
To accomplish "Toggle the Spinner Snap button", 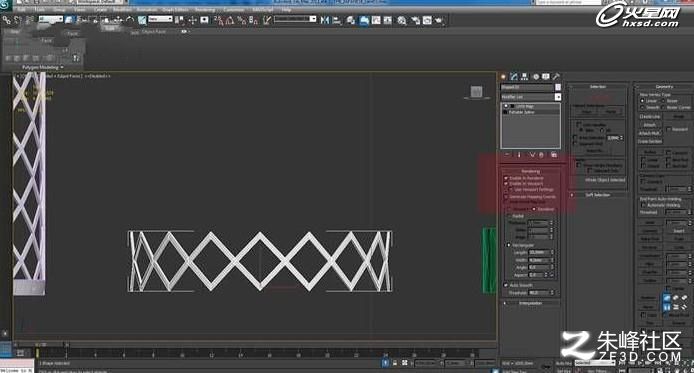I will pos(253,20).
